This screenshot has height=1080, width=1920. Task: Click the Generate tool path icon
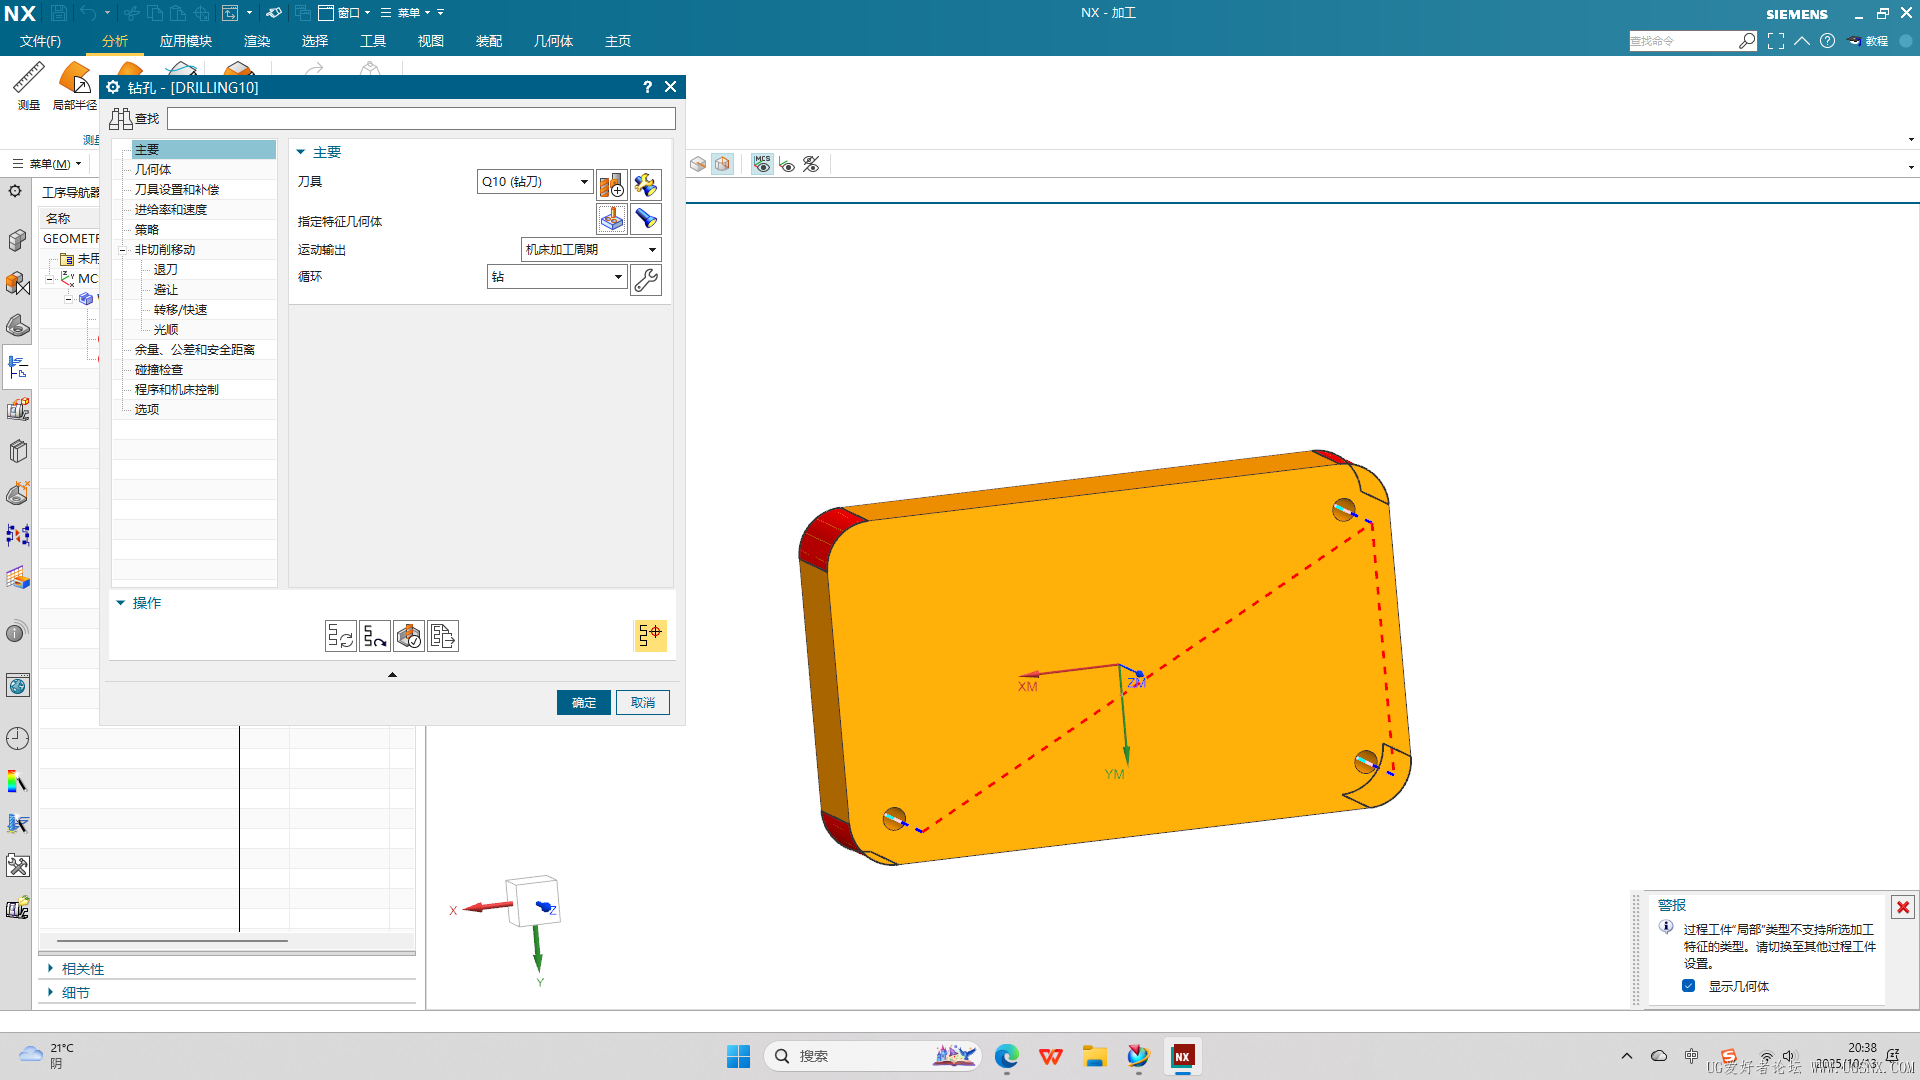click(341, 636)
